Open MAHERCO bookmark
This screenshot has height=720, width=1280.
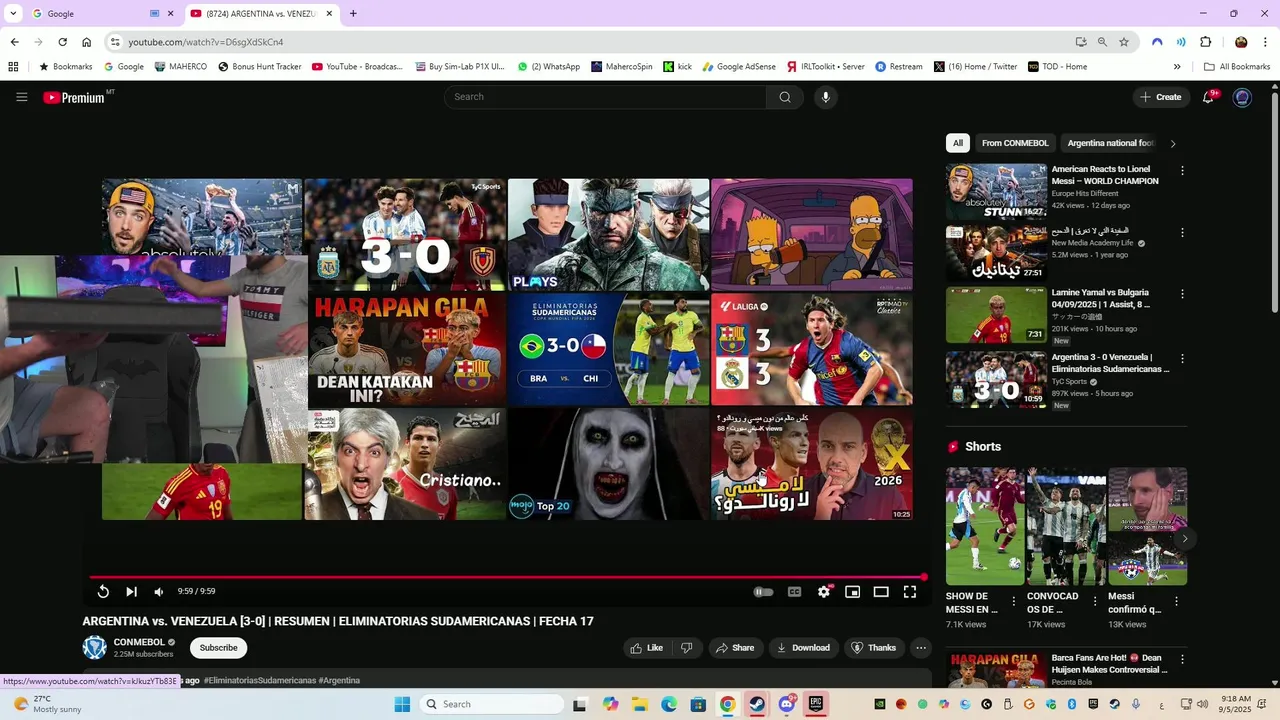(181, 67)
